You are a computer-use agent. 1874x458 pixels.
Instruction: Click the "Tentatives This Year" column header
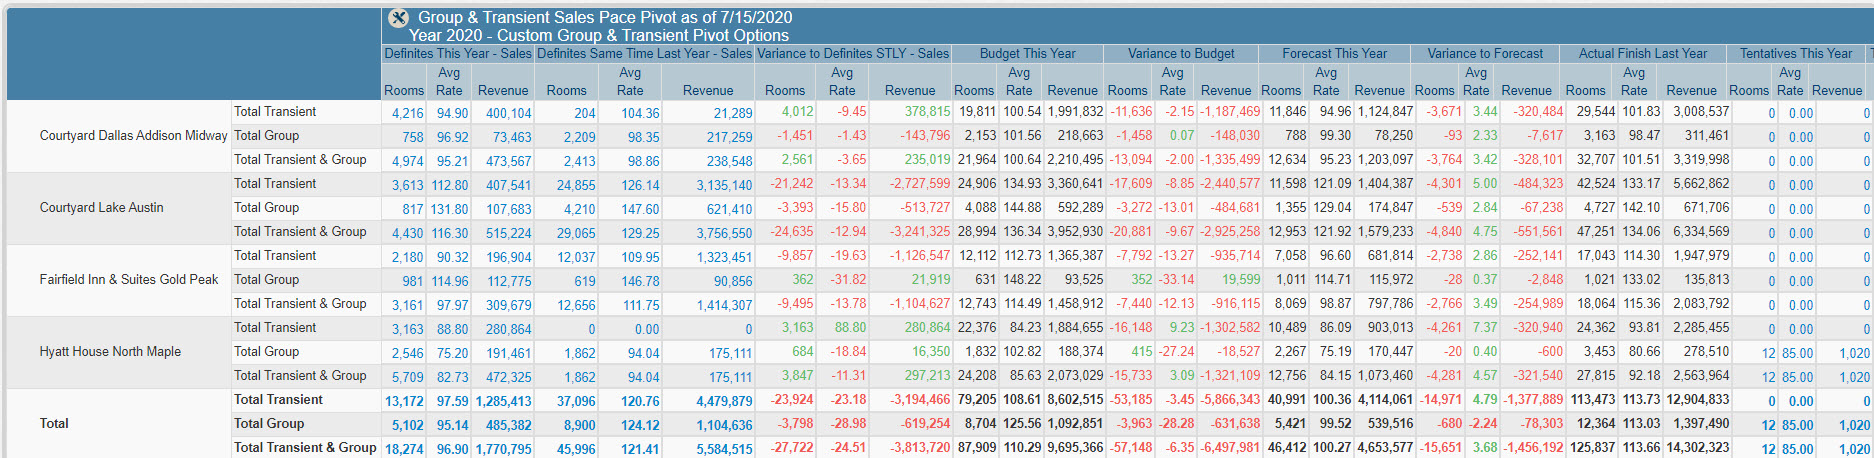pos(1795,54)
